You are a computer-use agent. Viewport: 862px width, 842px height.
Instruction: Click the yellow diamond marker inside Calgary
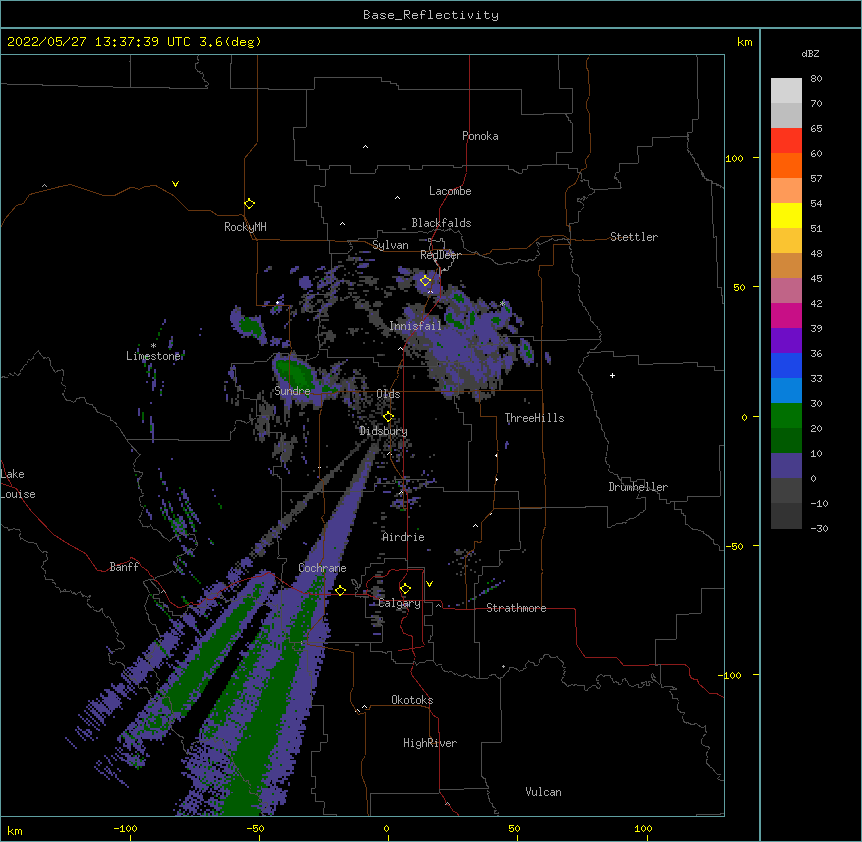pyautogui.click(x=405, y=589)
